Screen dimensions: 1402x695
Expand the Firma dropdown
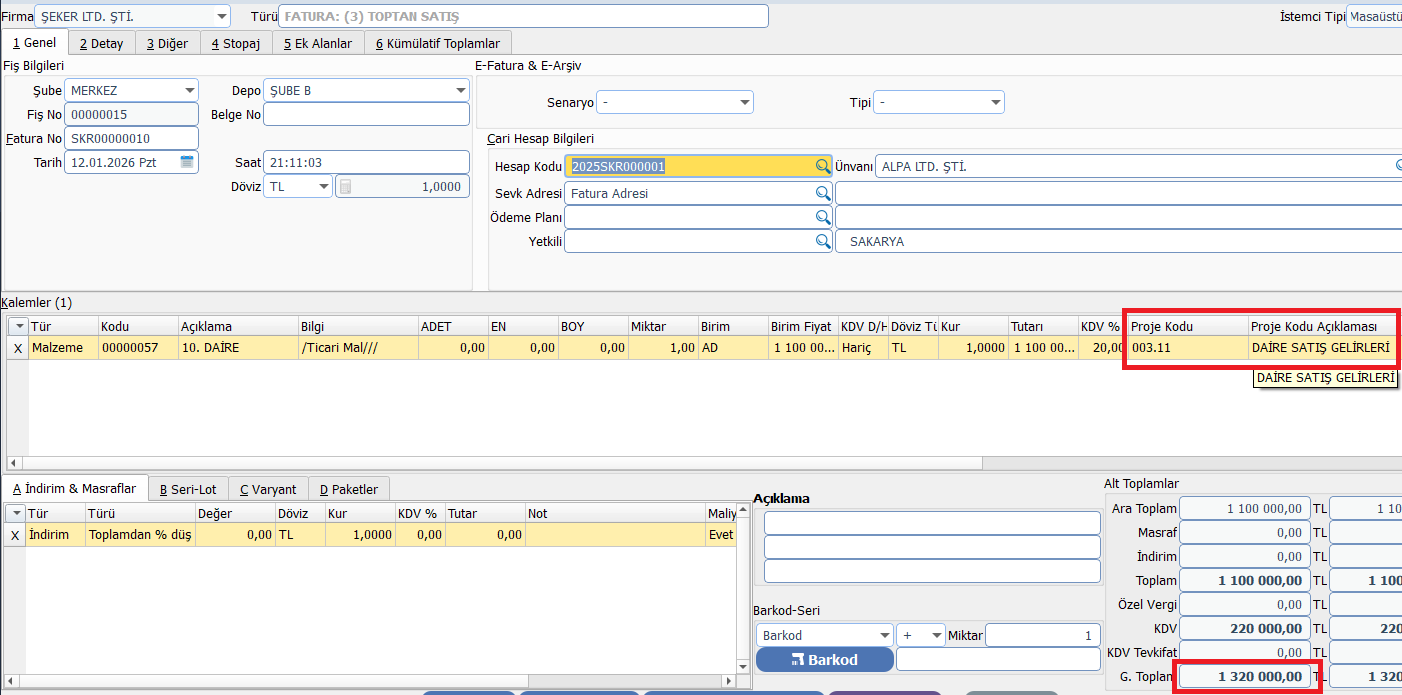click(x=221, y=17)
